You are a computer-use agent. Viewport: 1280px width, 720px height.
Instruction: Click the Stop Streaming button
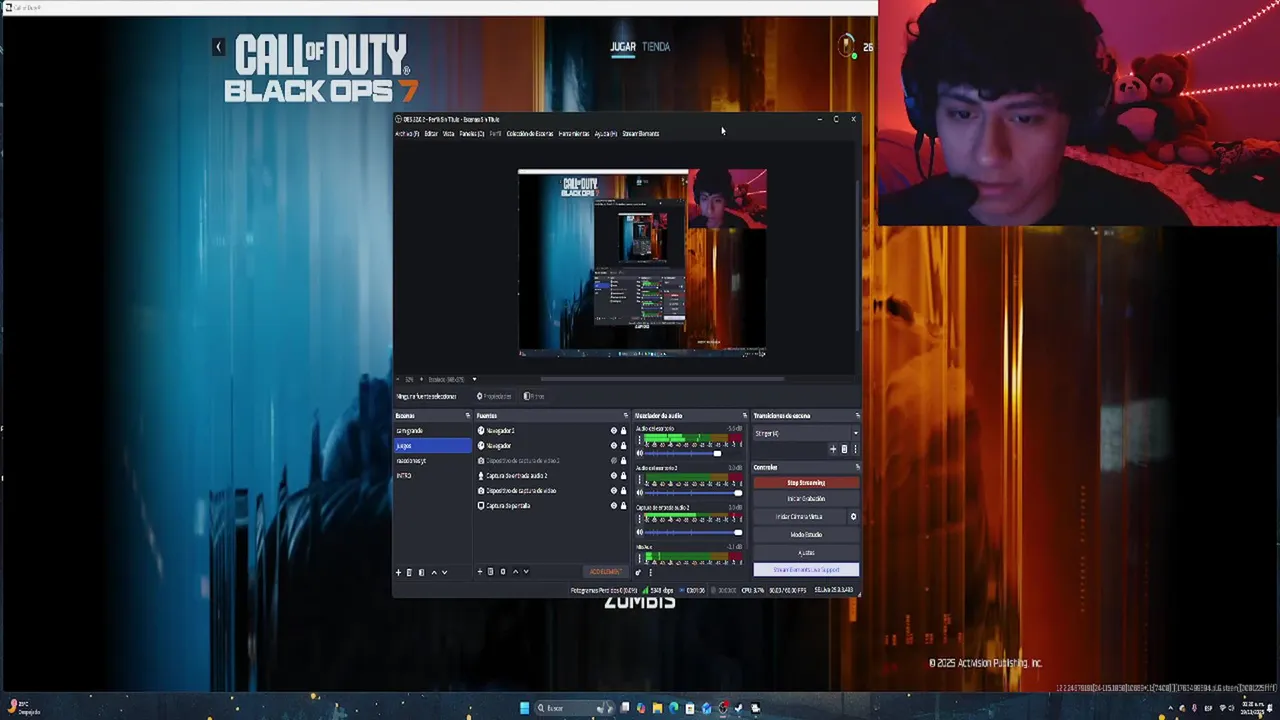click(x=806, y=482)
